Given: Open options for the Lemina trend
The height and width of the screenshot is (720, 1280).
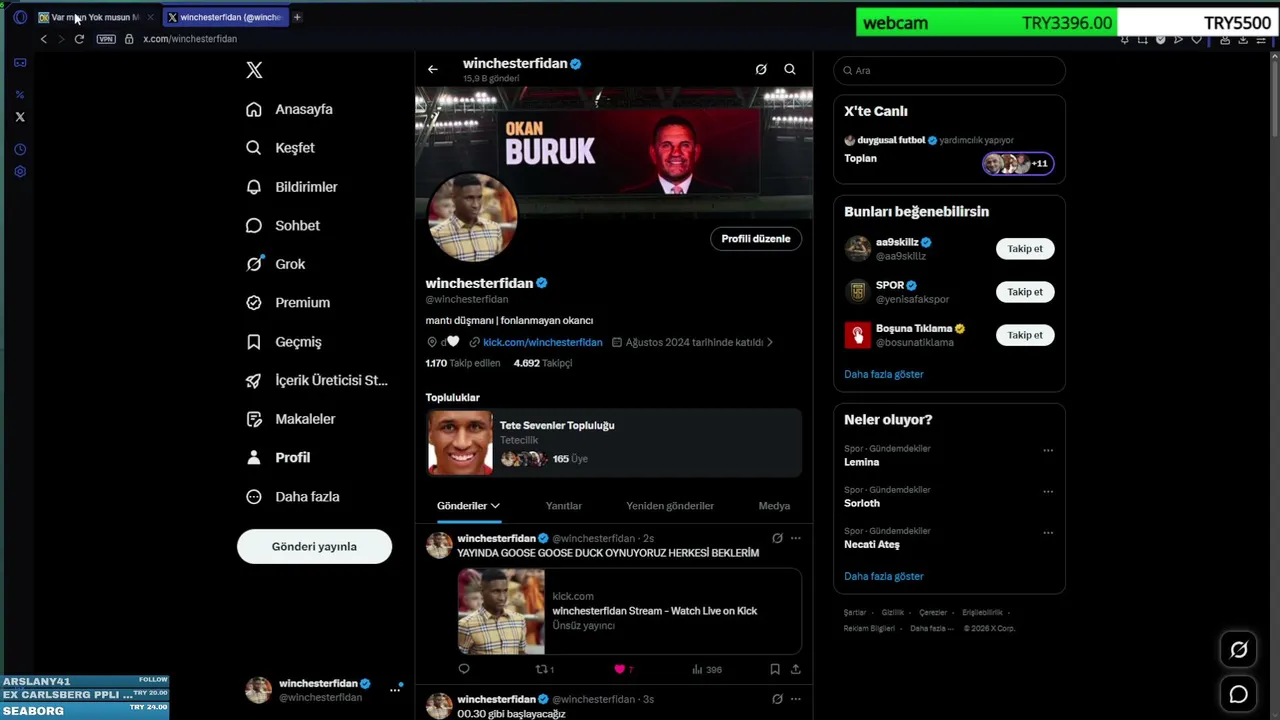Looking at the screenshot, I should 1048,450.
